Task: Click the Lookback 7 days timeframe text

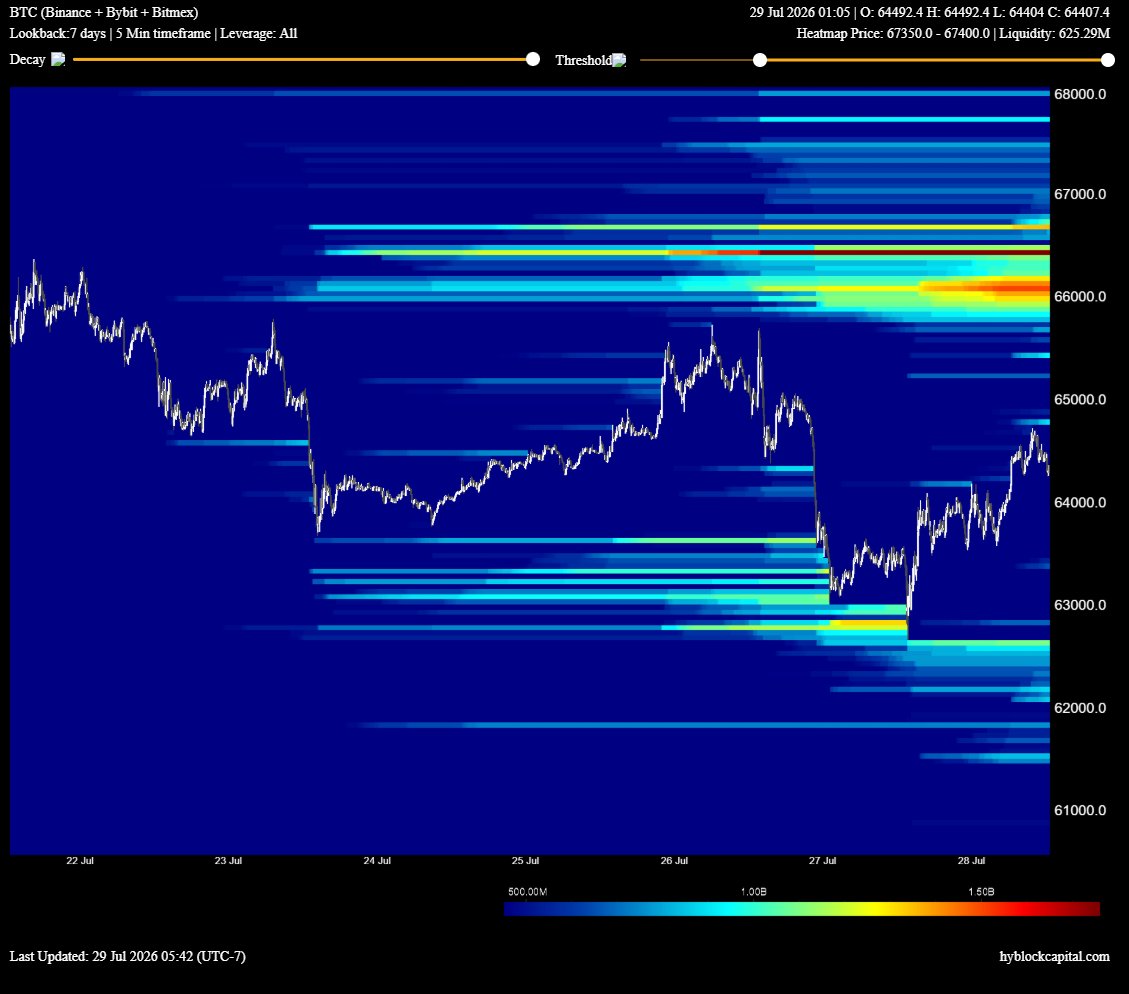Action: tap(153, 33)
